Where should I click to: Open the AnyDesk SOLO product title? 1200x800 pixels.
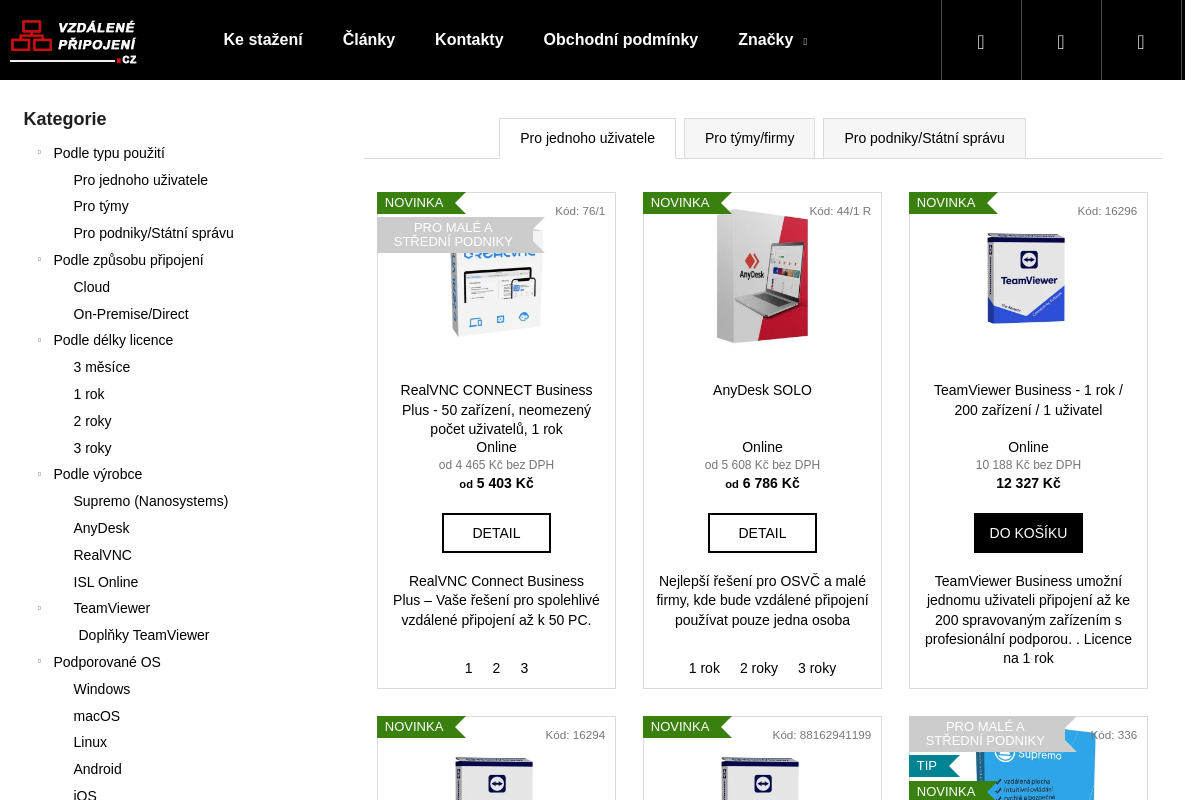coord(762,390)
